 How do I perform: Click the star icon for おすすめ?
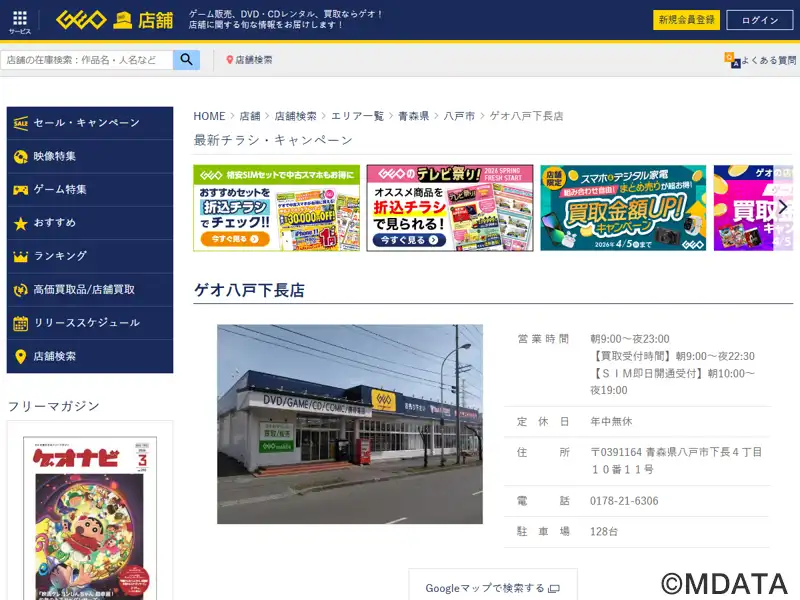(x=21, y=223)
